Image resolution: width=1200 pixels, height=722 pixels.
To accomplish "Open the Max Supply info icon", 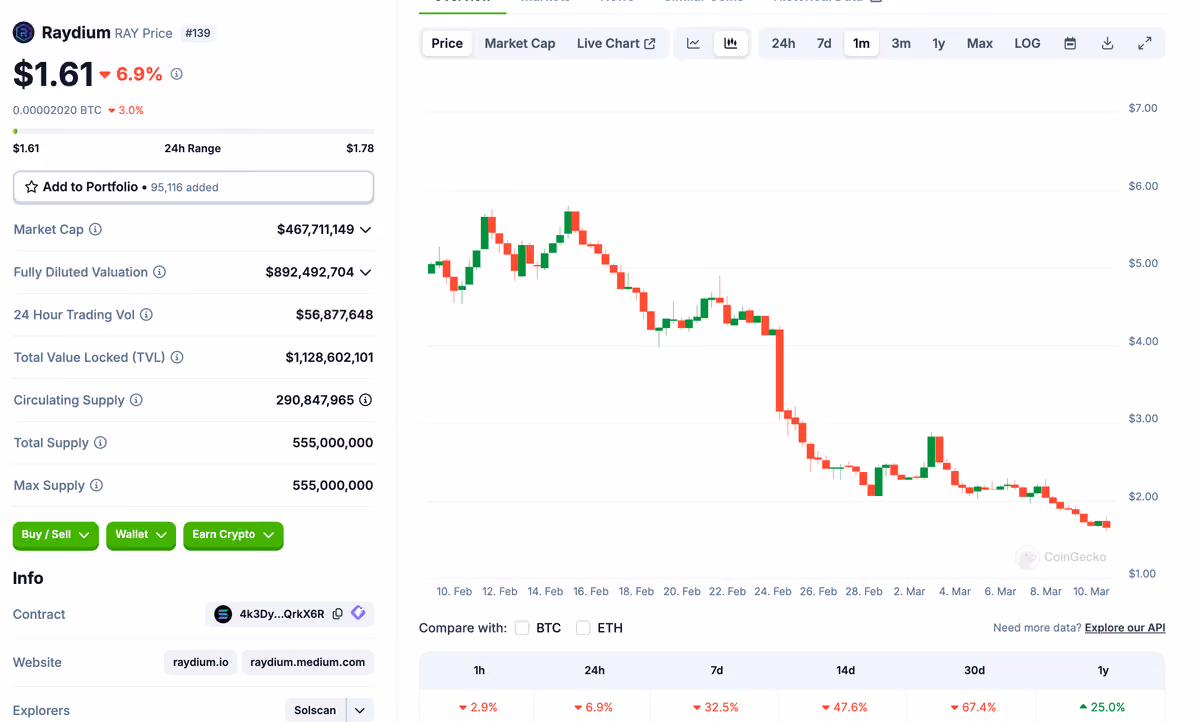I will pos(97,485).
